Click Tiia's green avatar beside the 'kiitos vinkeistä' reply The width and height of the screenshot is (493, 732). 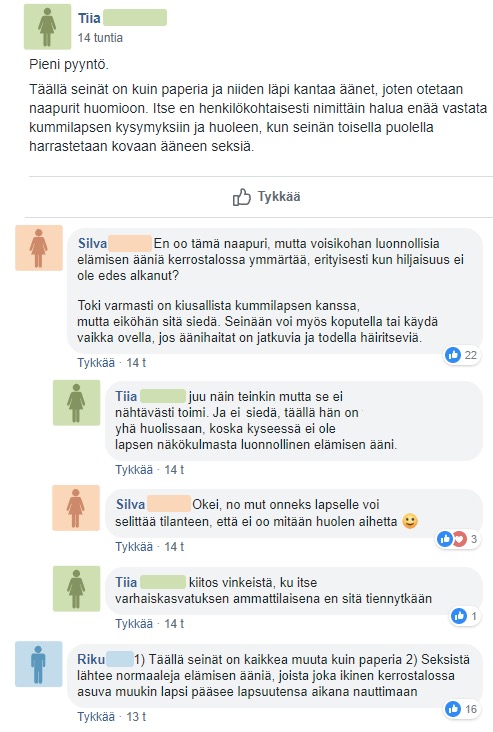coord(77,589)
